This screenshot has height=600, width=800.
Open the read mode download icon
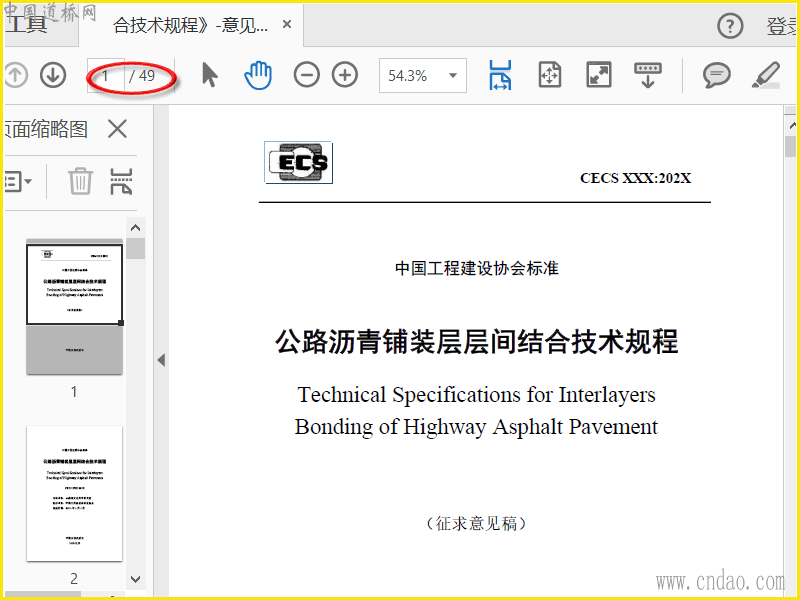(648, 75)
